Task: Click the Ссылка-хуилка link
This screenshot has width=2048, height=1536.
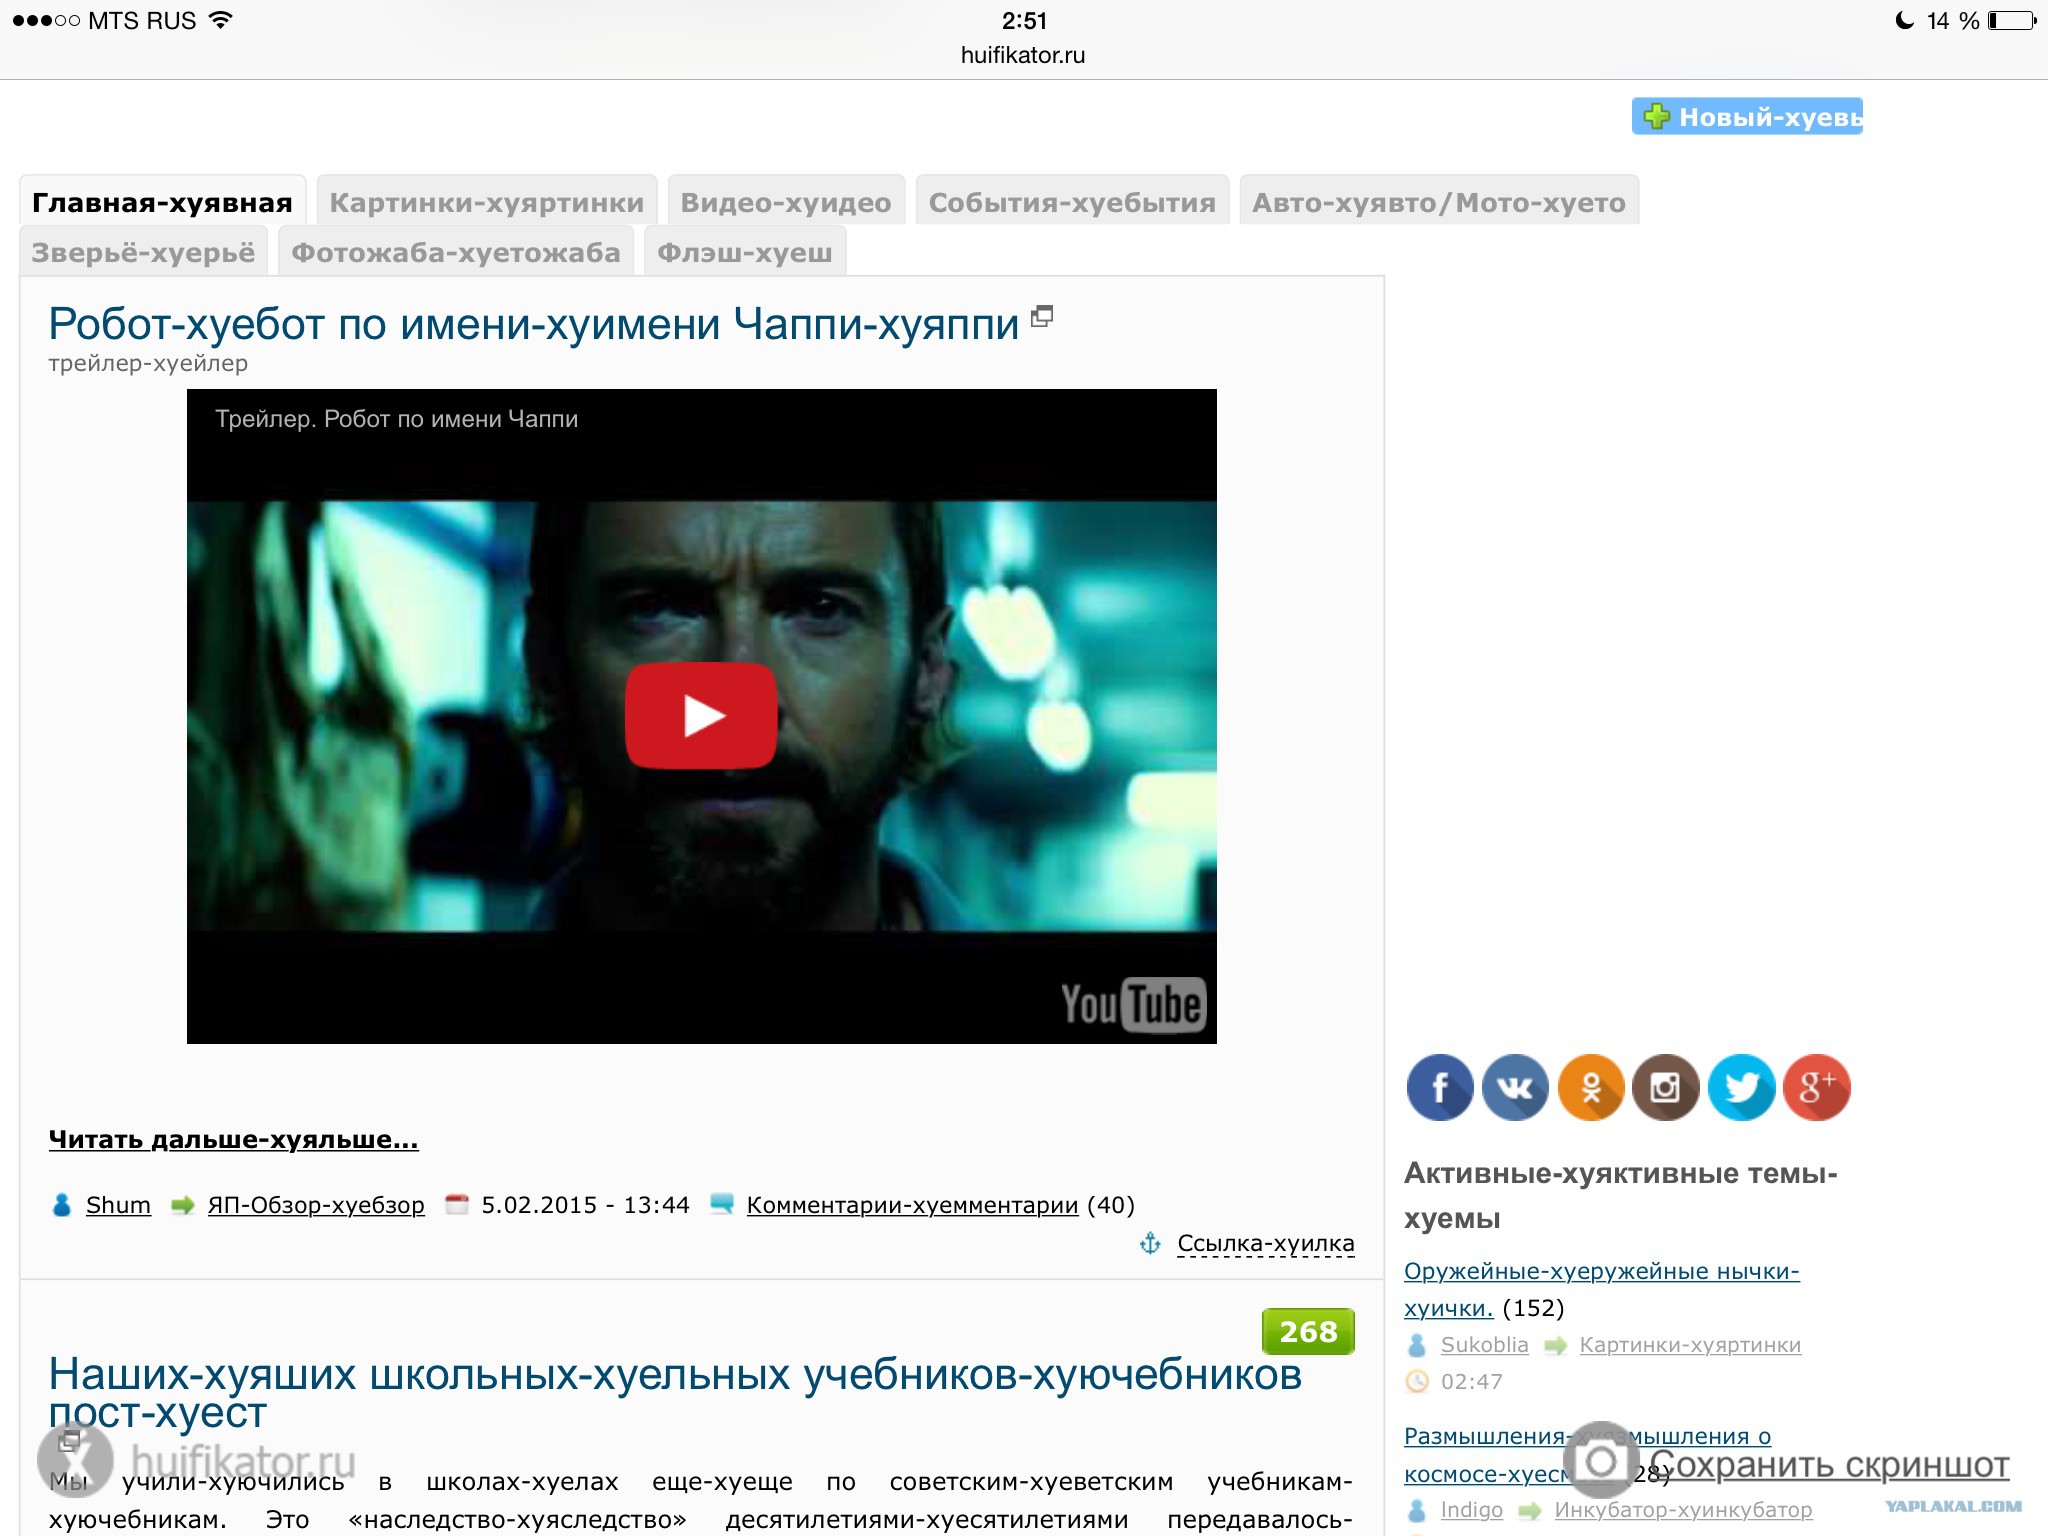Action: click(1266, 1243)
